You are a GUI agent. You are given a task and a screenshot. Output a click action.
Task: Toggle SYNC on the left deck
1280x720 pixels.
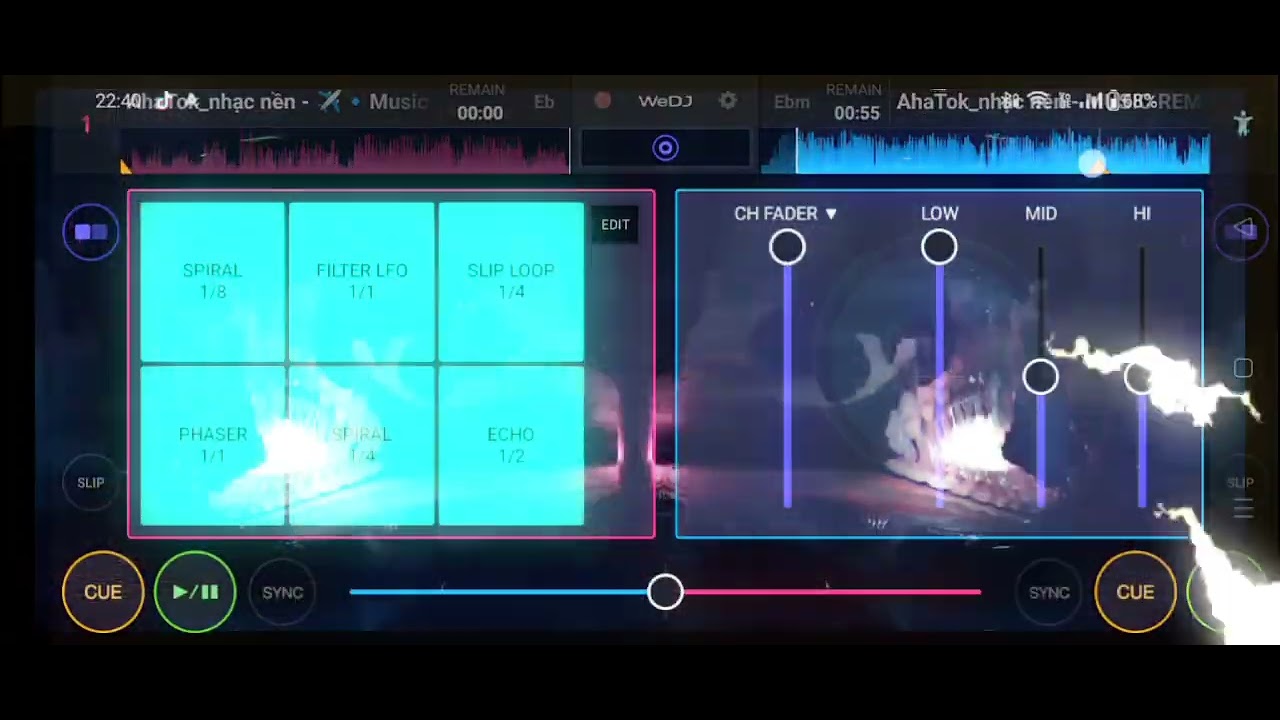283,593
